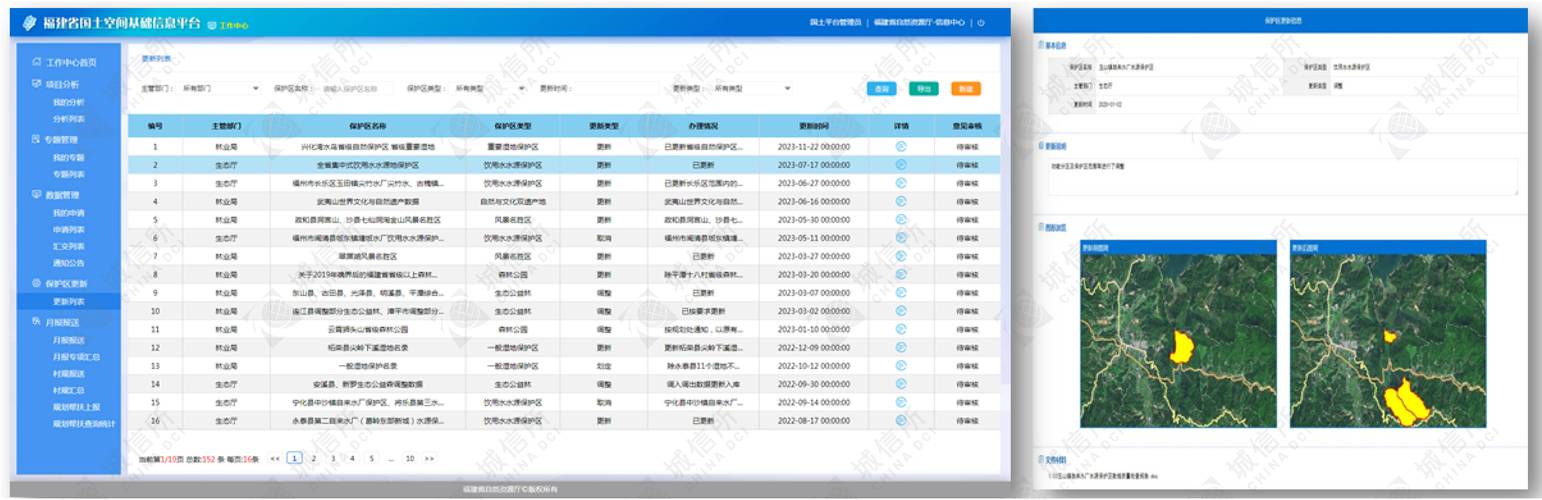Screen dimensions: 1542x500
Task: Open 分析列表 in the sidebar
Action: click(x=69, y=118)
